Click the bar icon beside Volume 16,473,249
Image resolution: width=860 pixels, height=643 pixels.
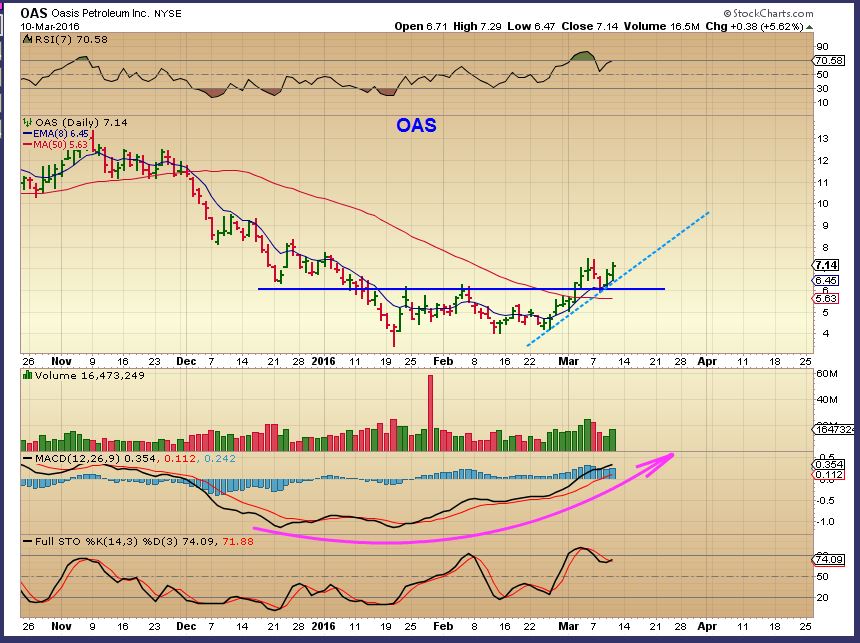point(27,375)
